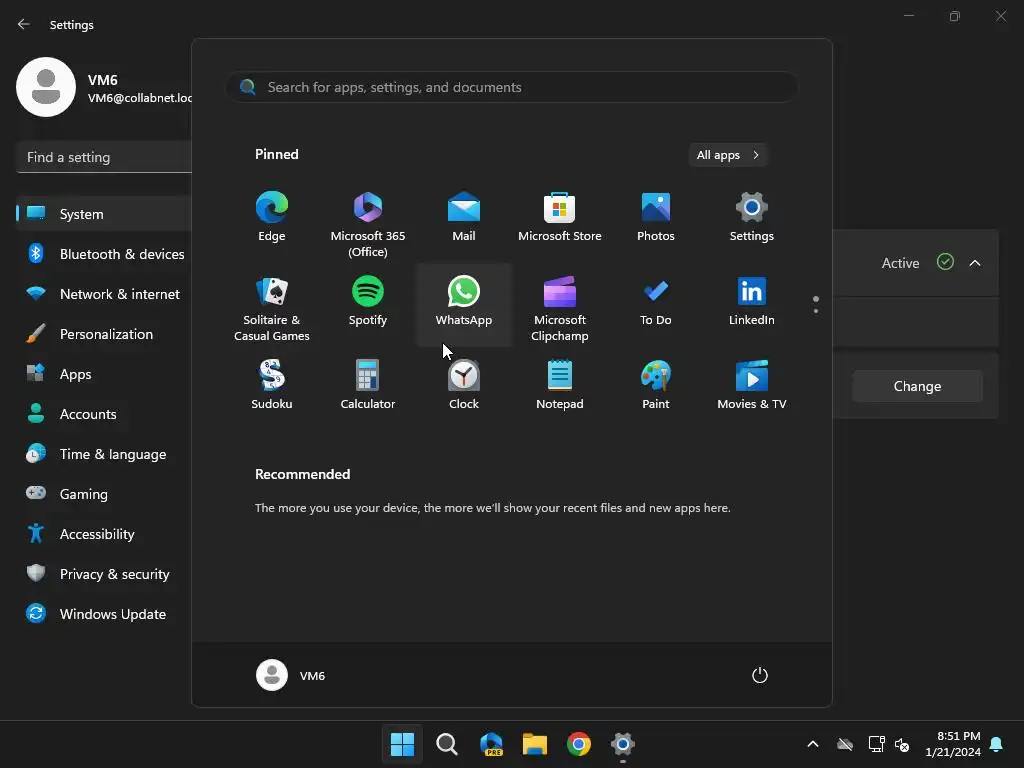Viewport: 1024px width, 768px height.
Task: Open the Calculator app
Action: (368, 385)
